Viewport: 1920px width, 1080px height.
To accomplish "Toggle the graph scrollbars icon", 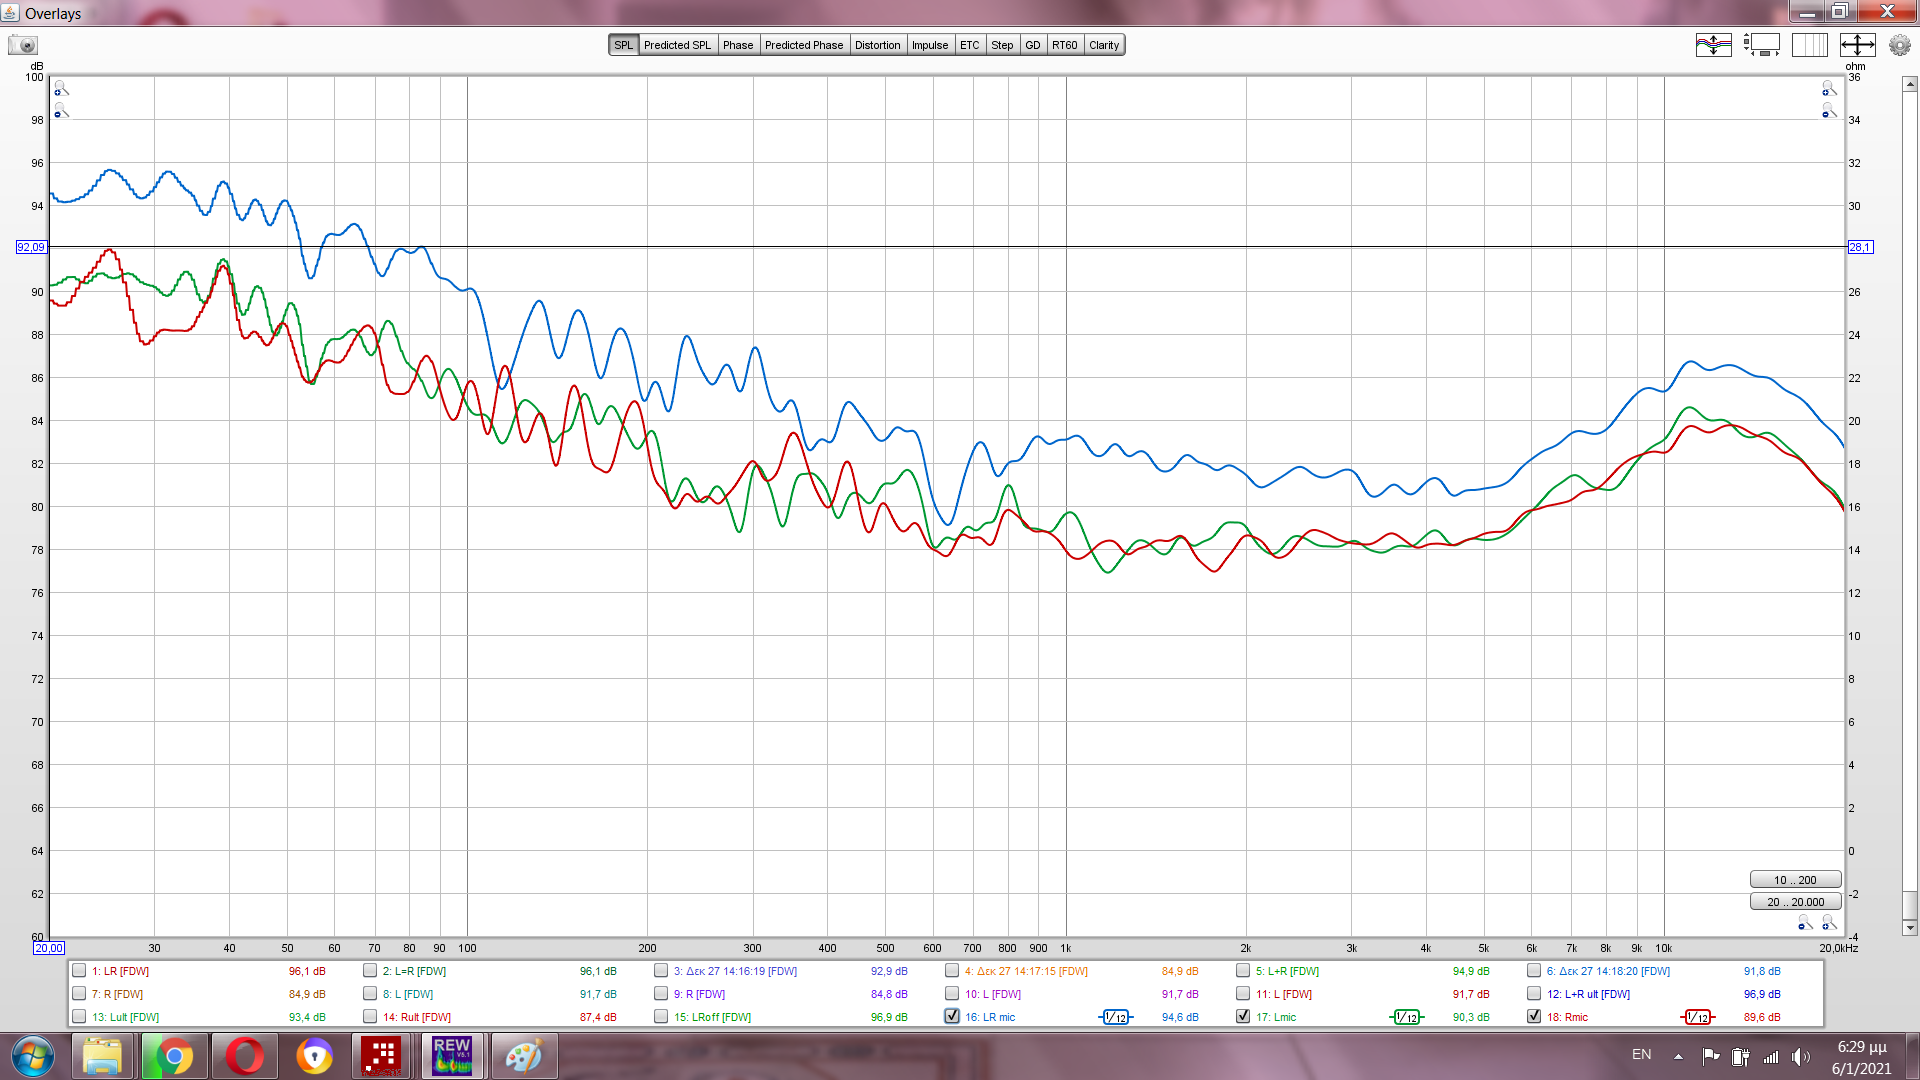I will pyautogui.click(x=1762, y=45).
